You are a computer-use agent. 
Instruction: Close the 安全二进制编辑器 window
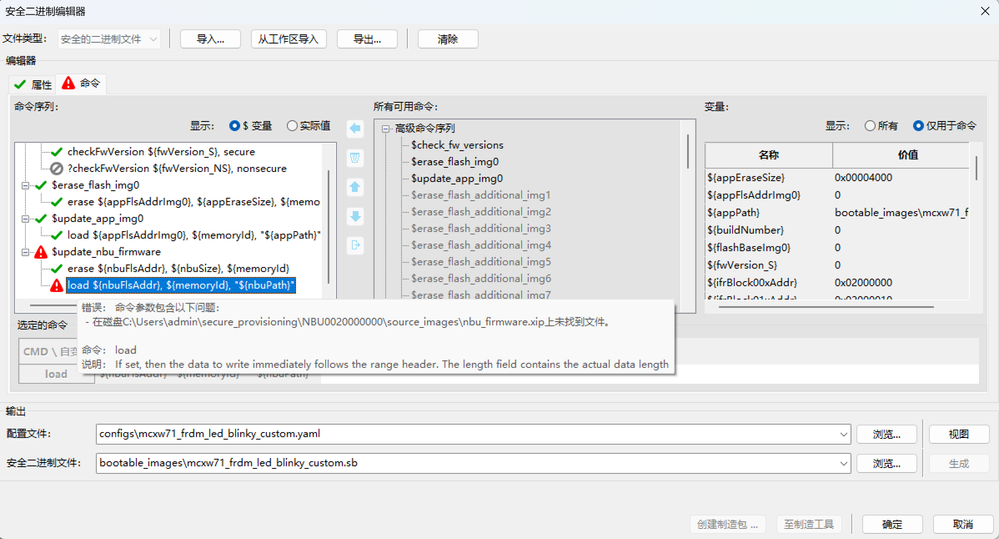pos(984,11)
